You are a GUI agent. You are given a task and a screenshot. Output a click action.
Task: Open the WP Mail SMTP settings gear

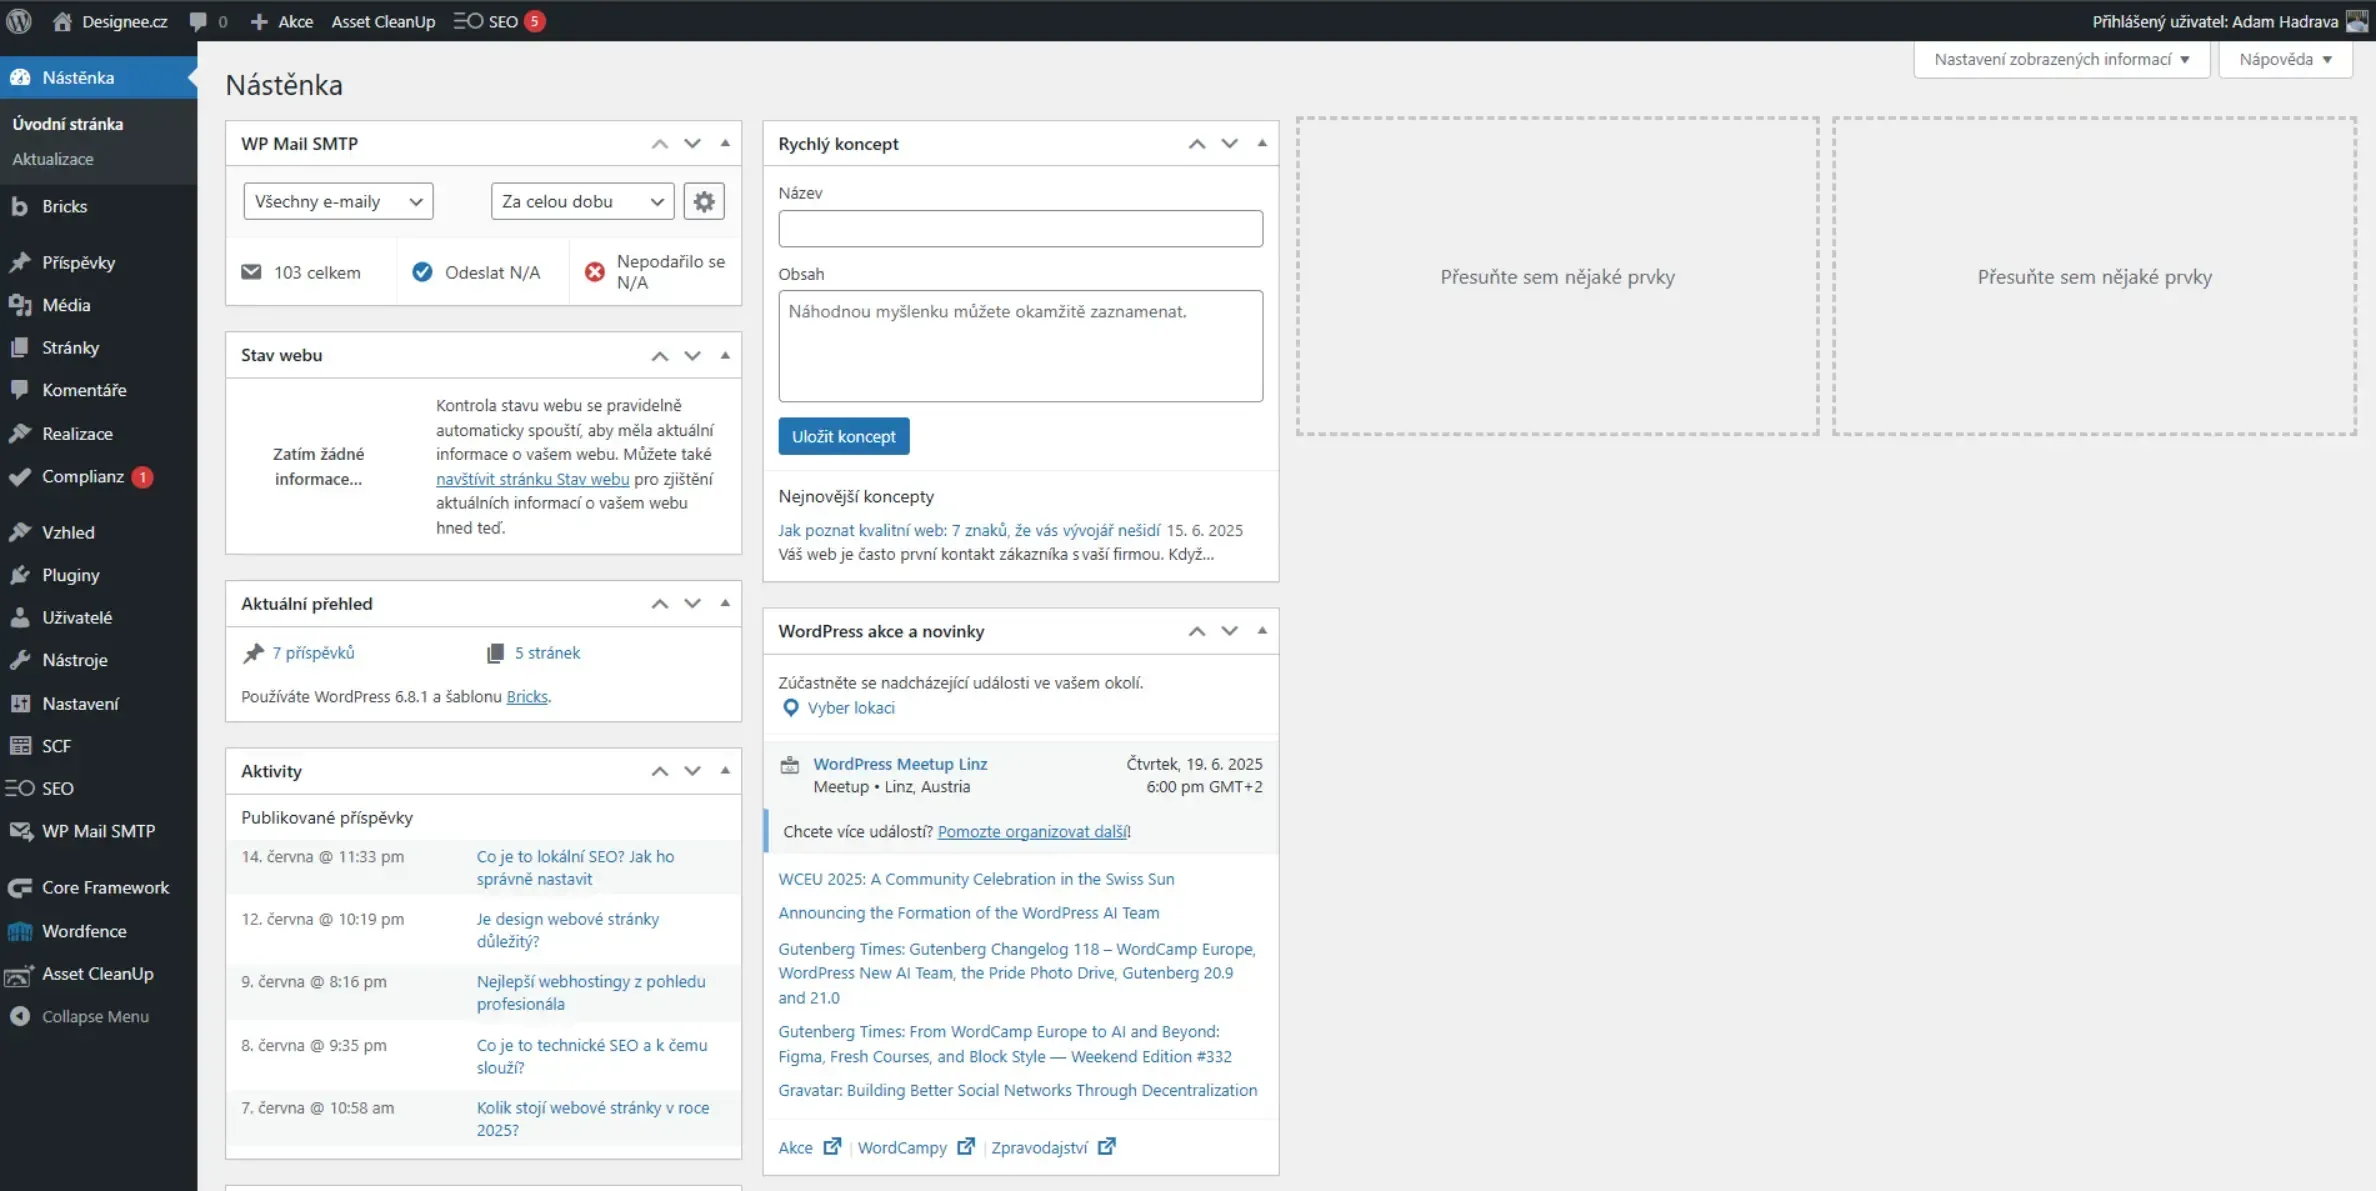point(704,201)
